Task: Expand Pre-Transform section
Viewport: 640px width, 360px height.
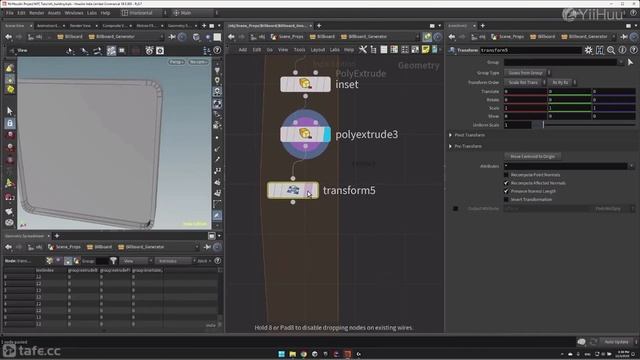Action: pyautogui.click(x=451, y=146)
